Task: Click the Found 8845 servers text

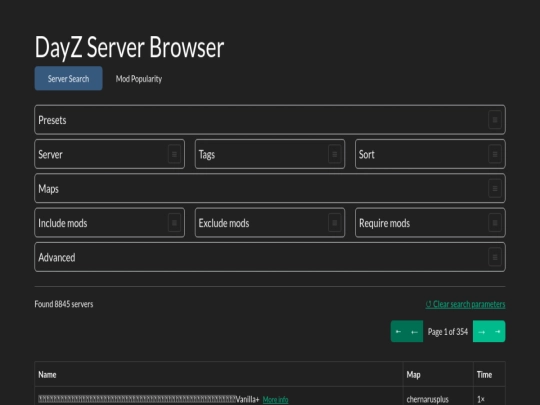Action: [64, 304]
